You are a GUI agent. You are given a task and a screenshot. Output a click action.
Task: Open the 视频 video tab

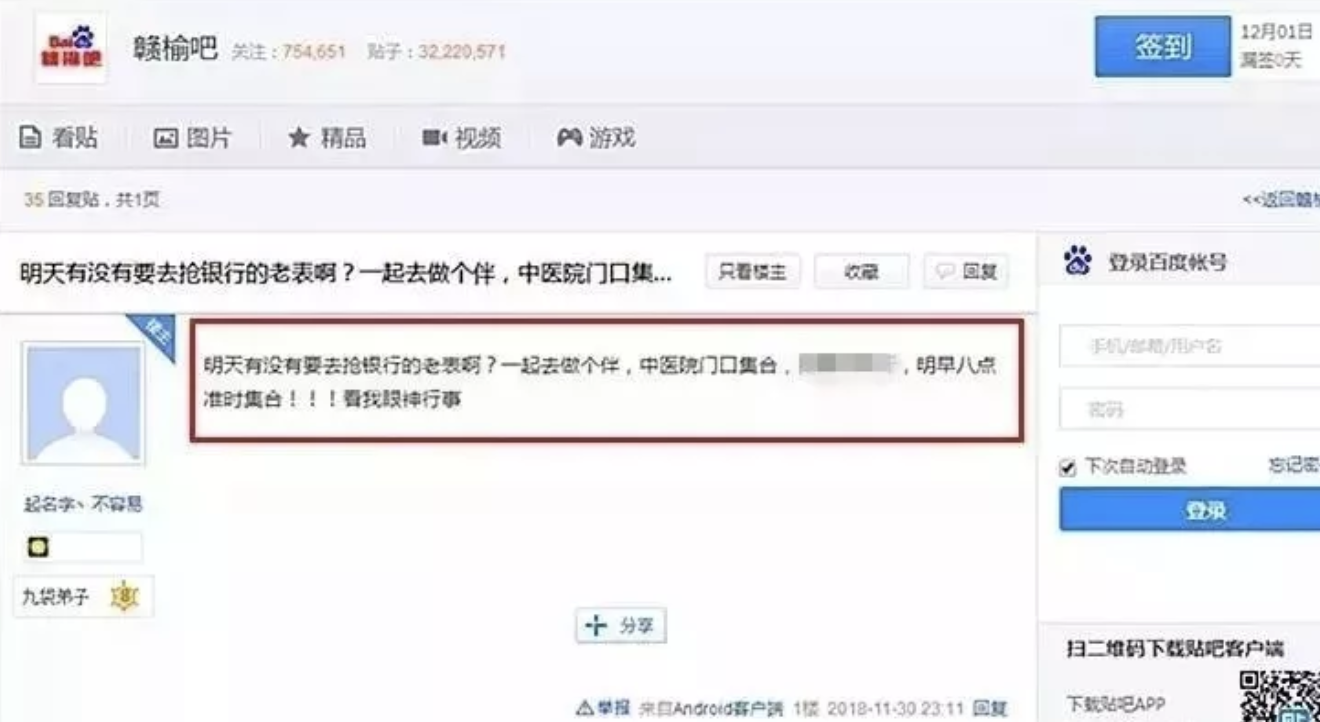coord(461,138)
